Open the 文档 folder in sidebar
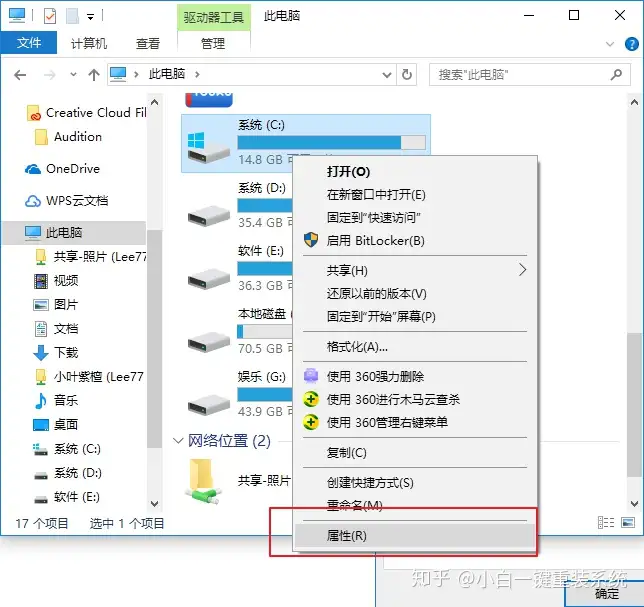Image resolution: width=644 pixels, height=607 pixels. coord(55,329)
